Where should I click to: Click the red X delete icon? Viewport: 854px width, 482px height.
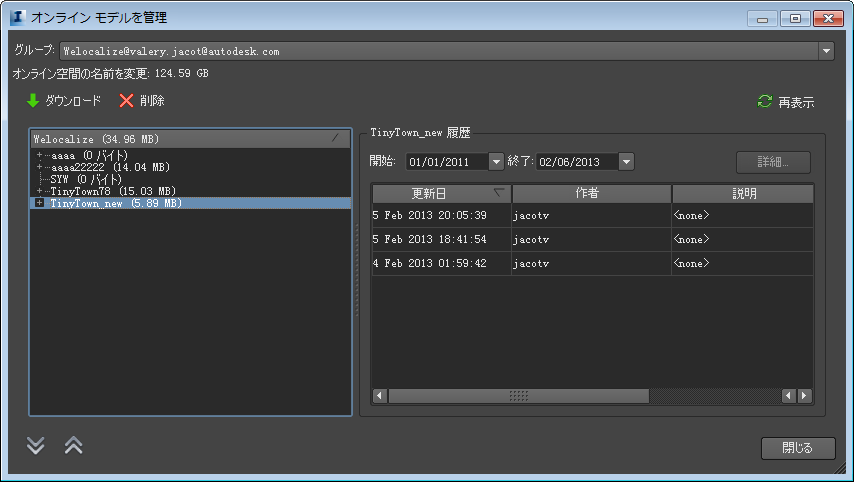126,101
